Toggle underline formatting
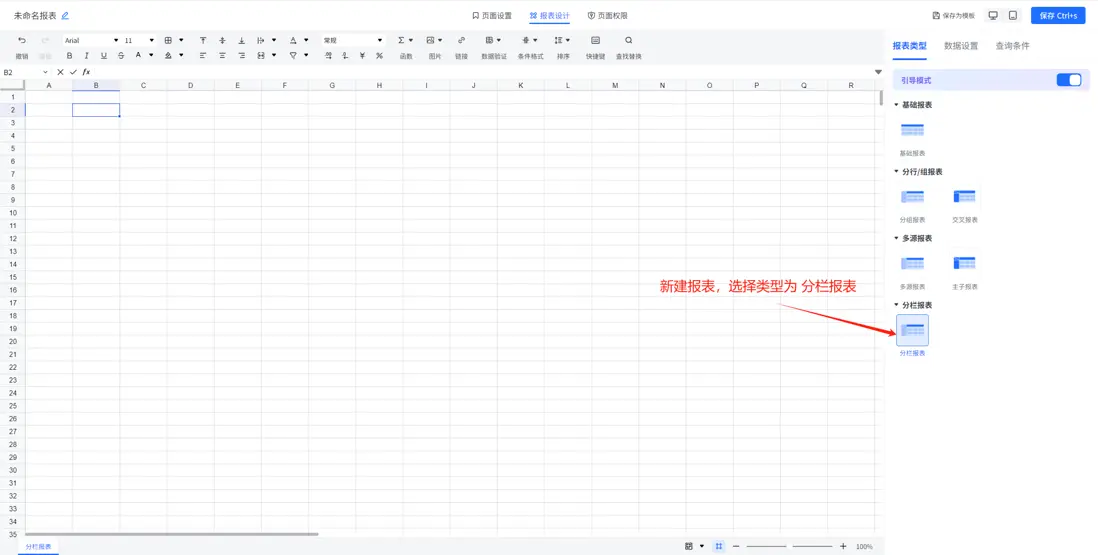 pyautogui.click(x=104, y=55)
